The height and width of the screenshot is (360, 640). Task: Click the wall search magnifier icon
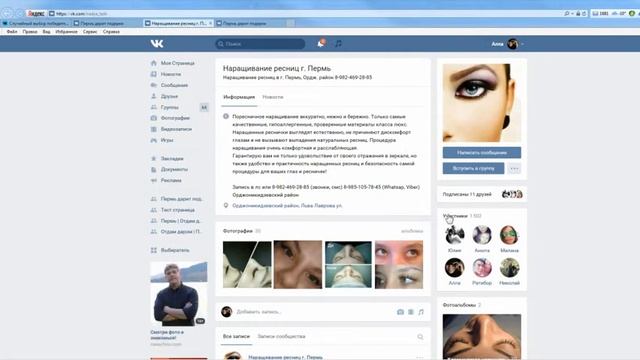[420, 337]
